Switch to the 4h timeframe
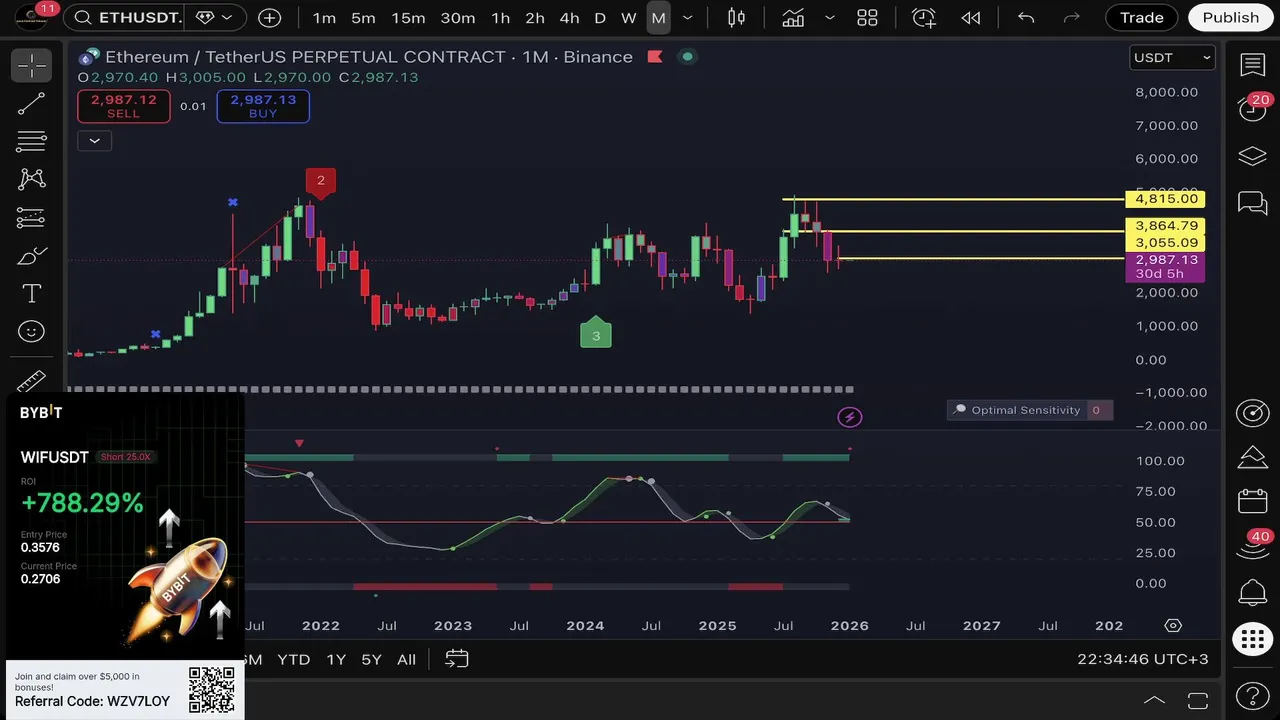The image size is (1280, 720). tap(569, 18)
